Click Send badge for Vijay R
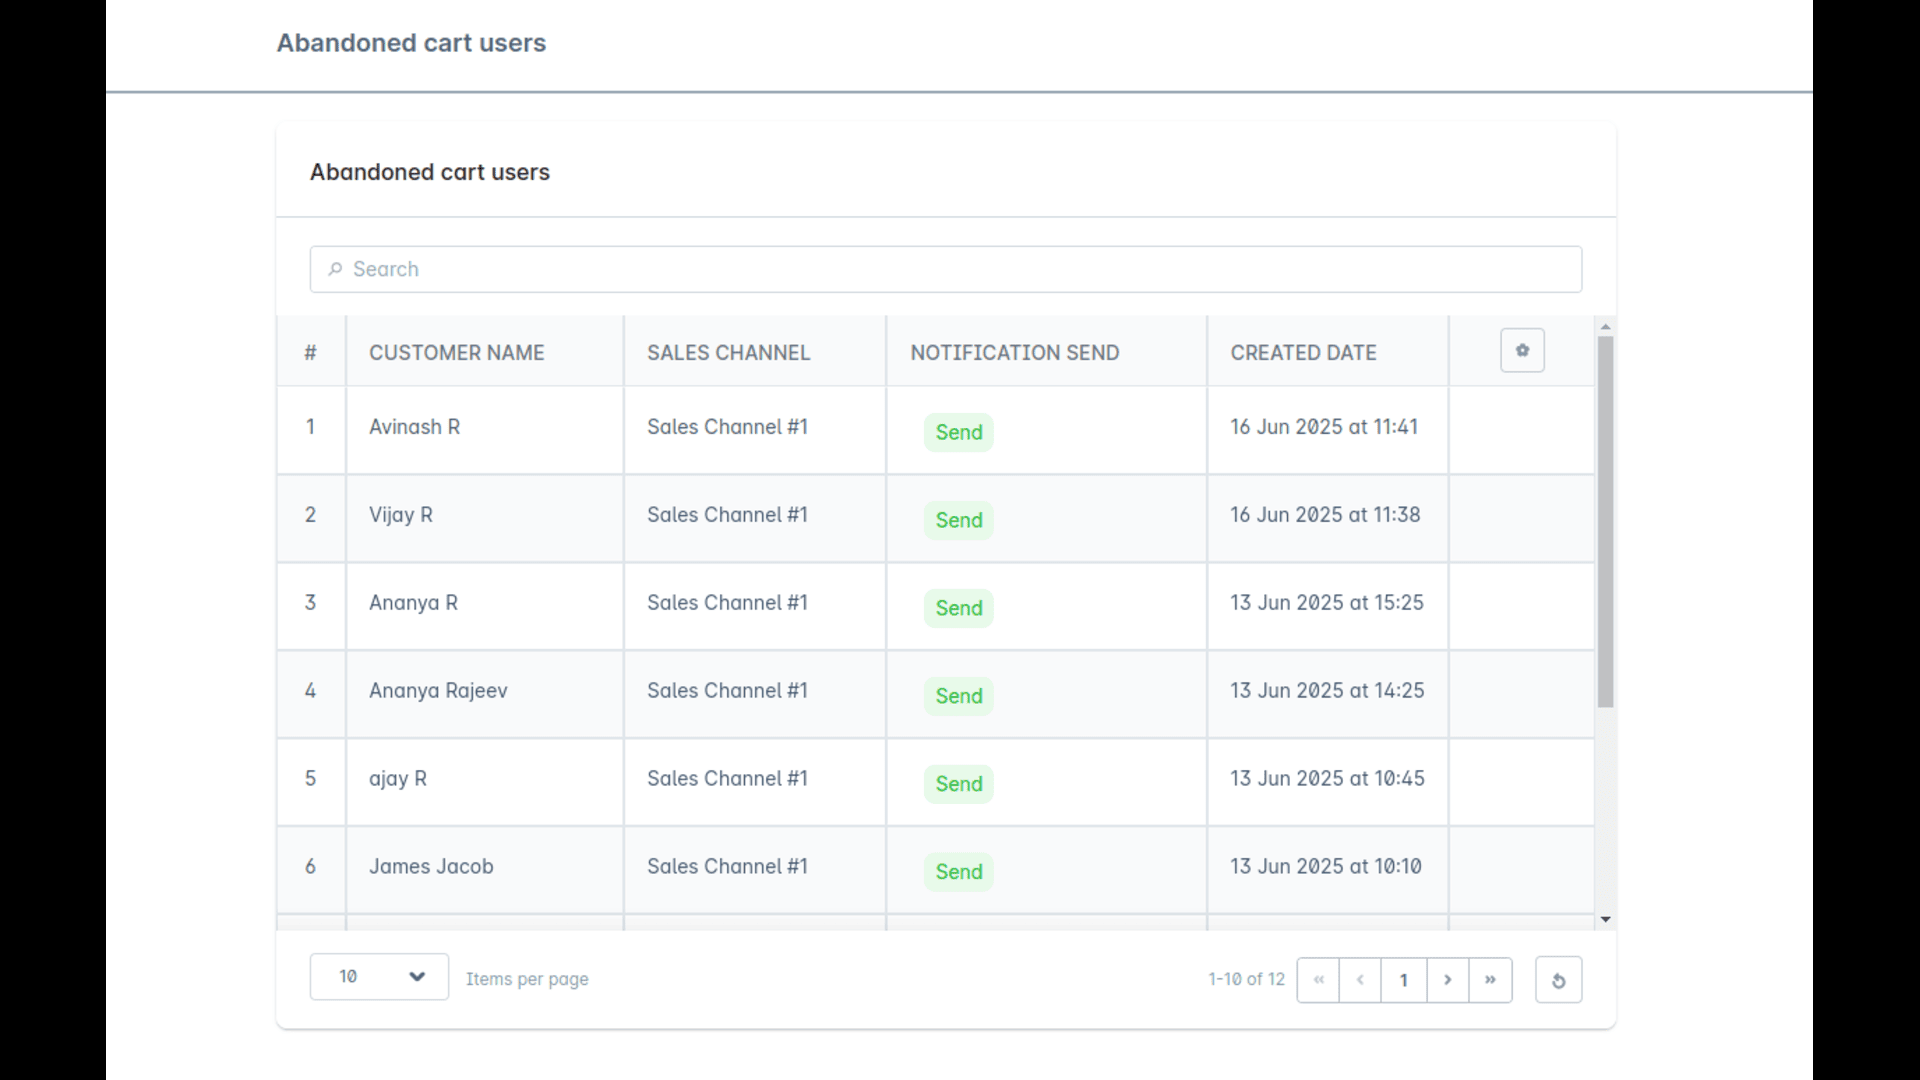 [x=958, y=520]
